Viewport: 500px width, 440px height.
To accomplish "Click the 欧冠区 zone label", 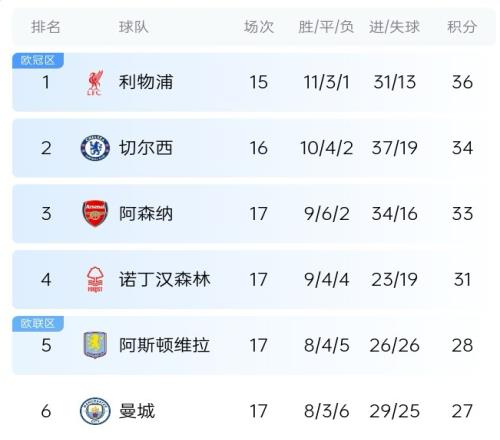I will pos(38,61).
